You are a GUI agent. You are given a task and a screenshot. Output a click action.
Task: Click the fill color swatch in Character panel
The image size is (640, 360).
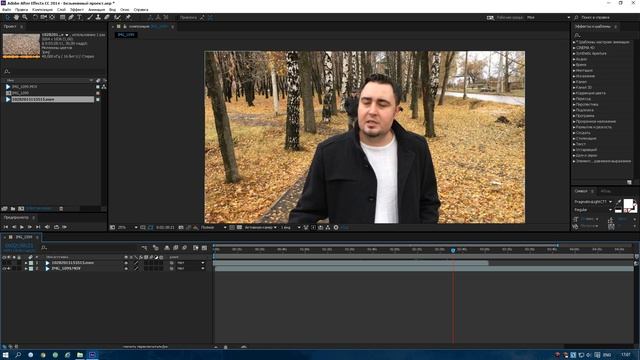pos(628,203)
